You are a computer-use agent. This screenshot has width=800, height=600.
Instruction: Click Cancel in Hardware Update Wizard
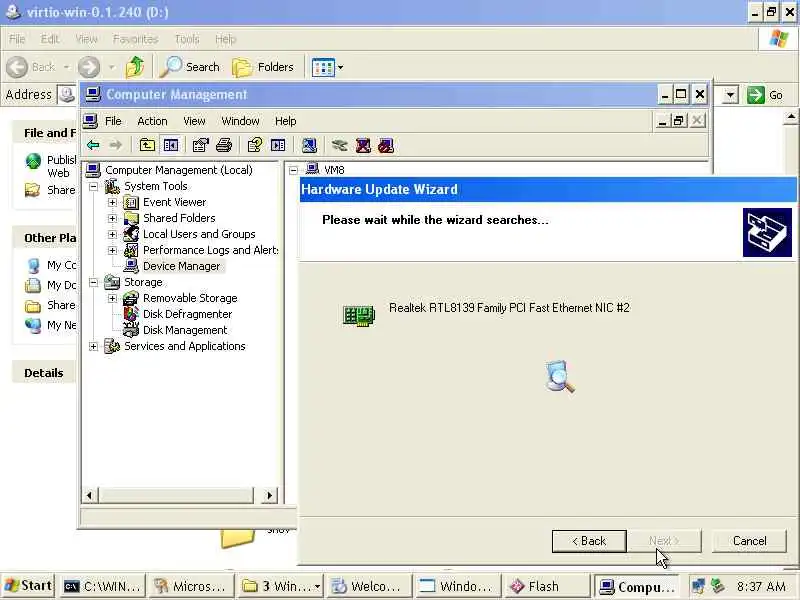click(x=749, y=541)
